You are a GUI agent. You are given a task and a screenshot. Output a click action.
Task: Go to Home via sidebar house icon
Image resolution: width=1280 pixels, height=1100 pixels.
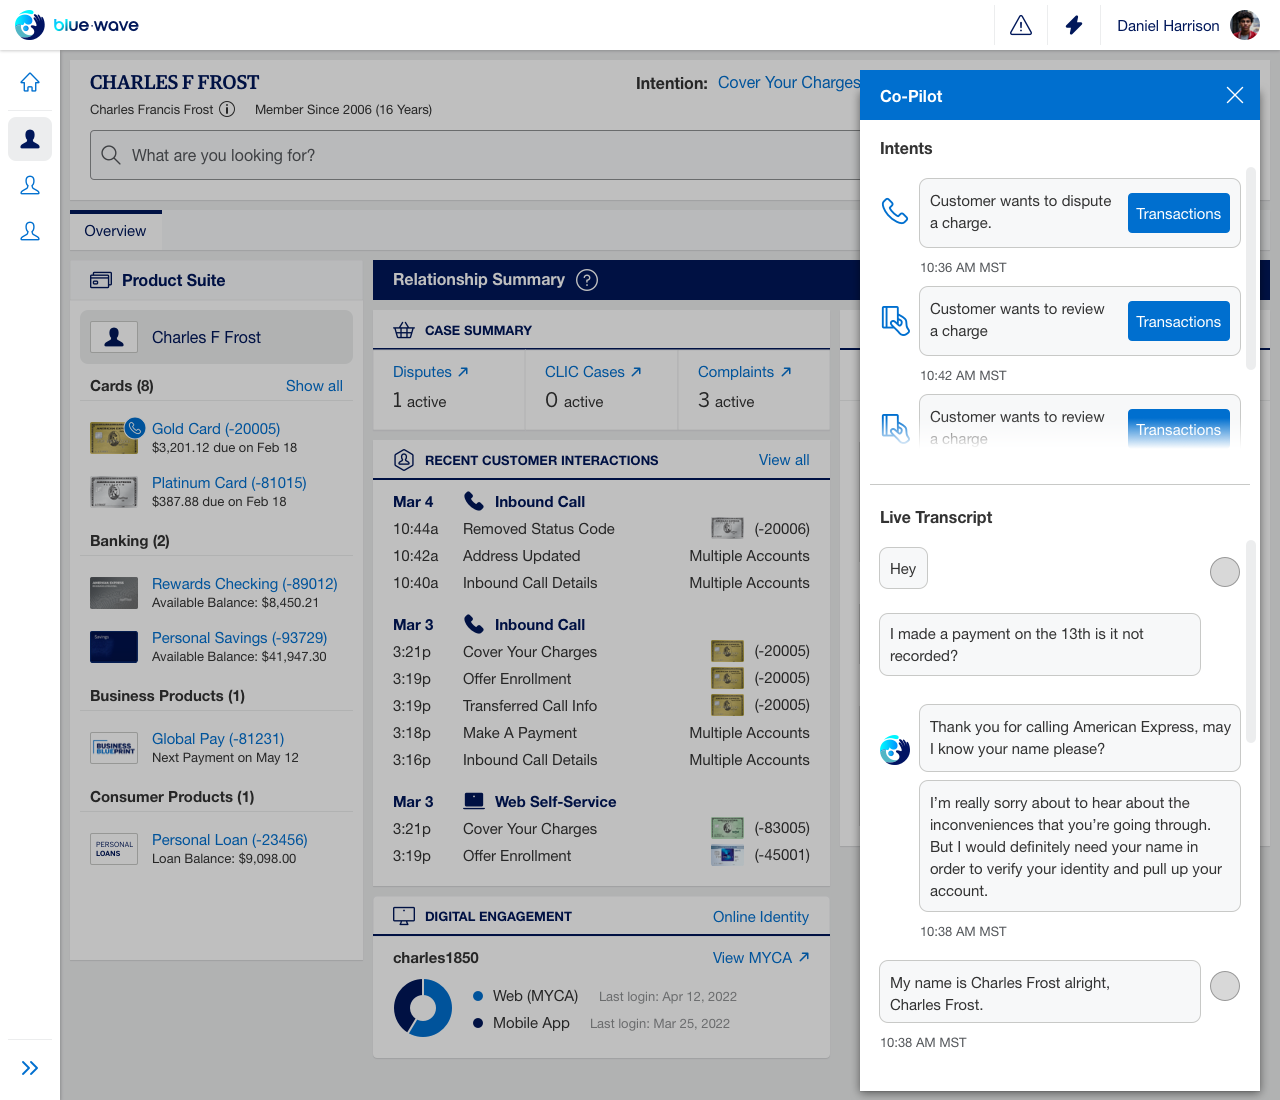30,82
